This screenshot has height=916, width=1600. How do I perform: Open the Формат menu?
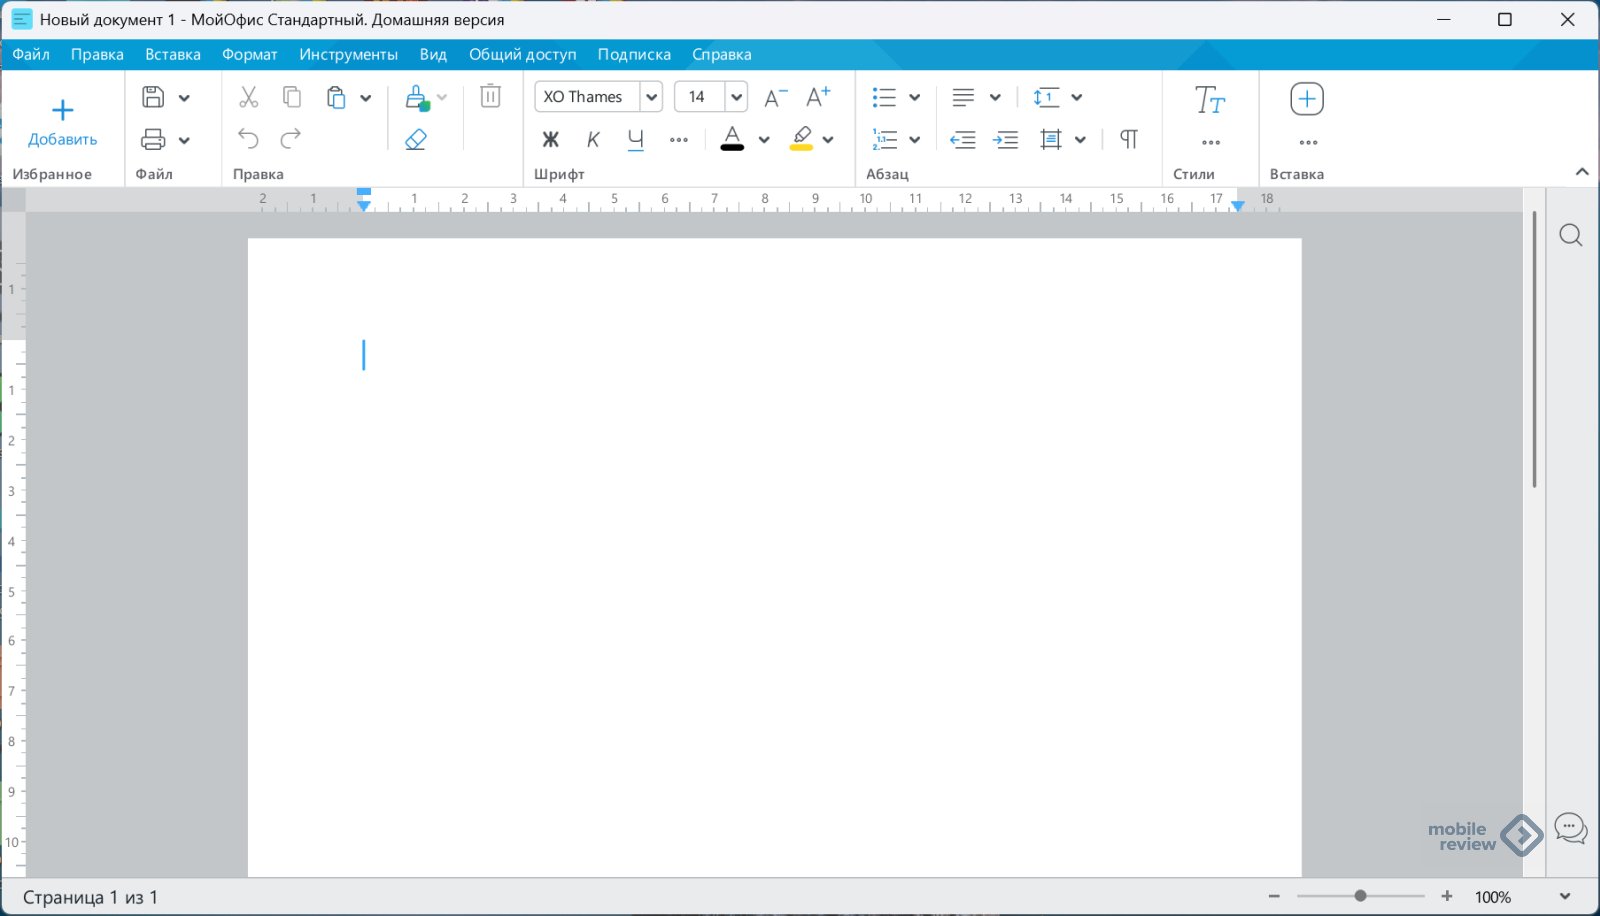(x=249, y=55)
